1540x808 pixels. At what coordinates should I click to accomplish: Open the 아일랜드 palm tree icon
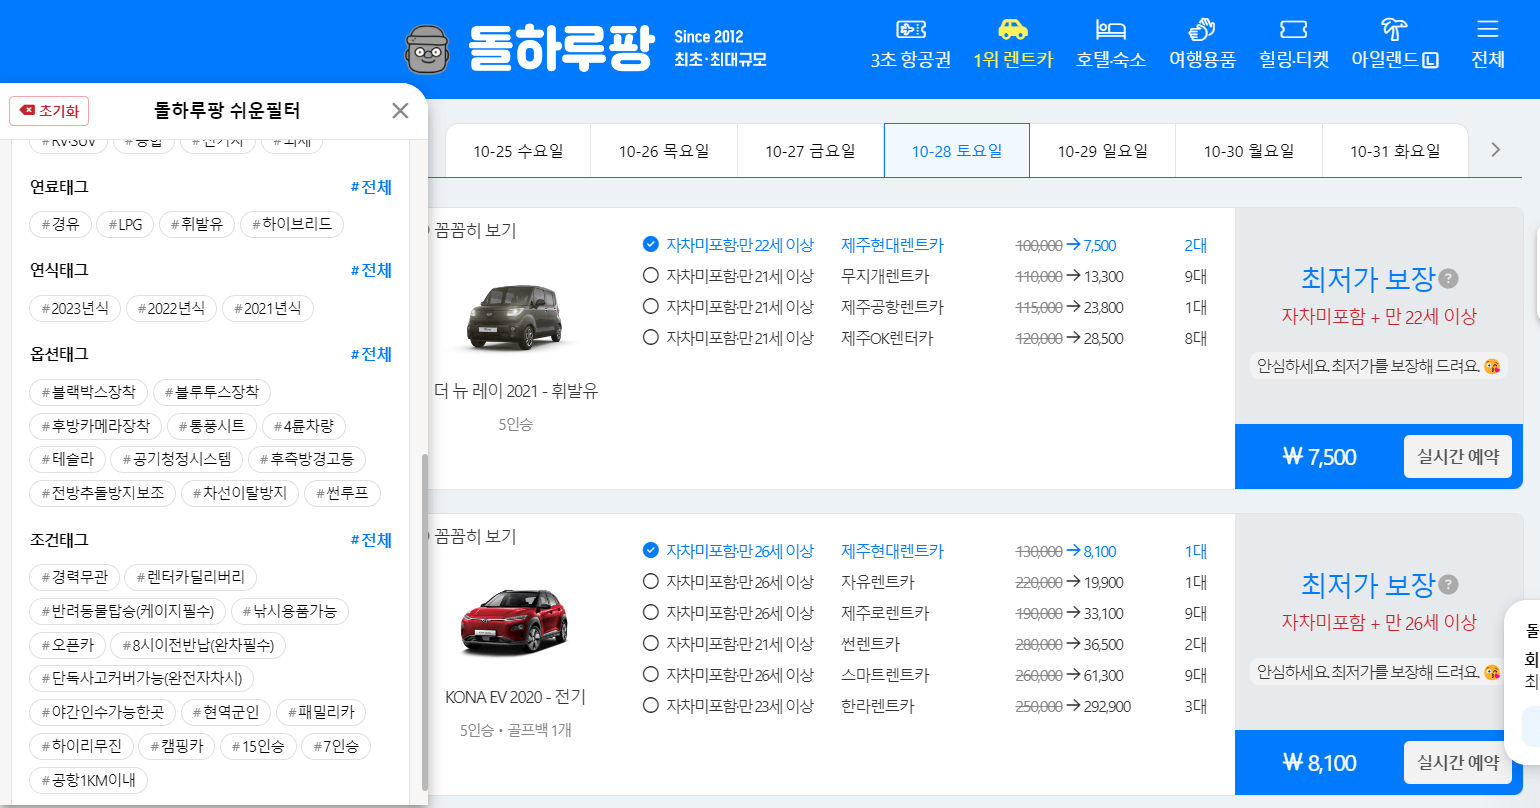[x=1394, y=30]
